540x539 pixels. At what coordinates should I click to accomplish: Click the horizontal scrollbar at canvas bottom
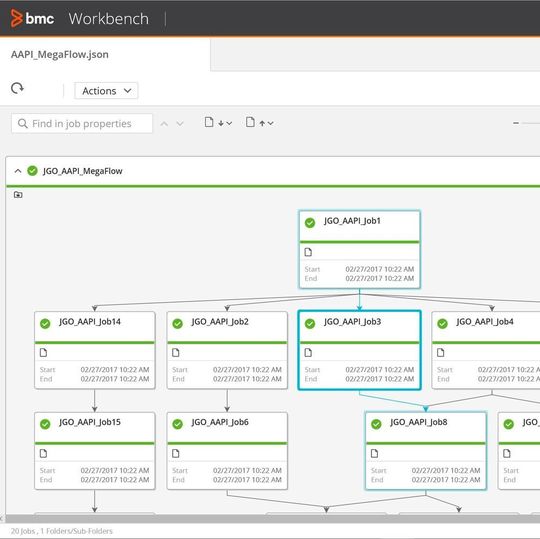coord(272,519)
